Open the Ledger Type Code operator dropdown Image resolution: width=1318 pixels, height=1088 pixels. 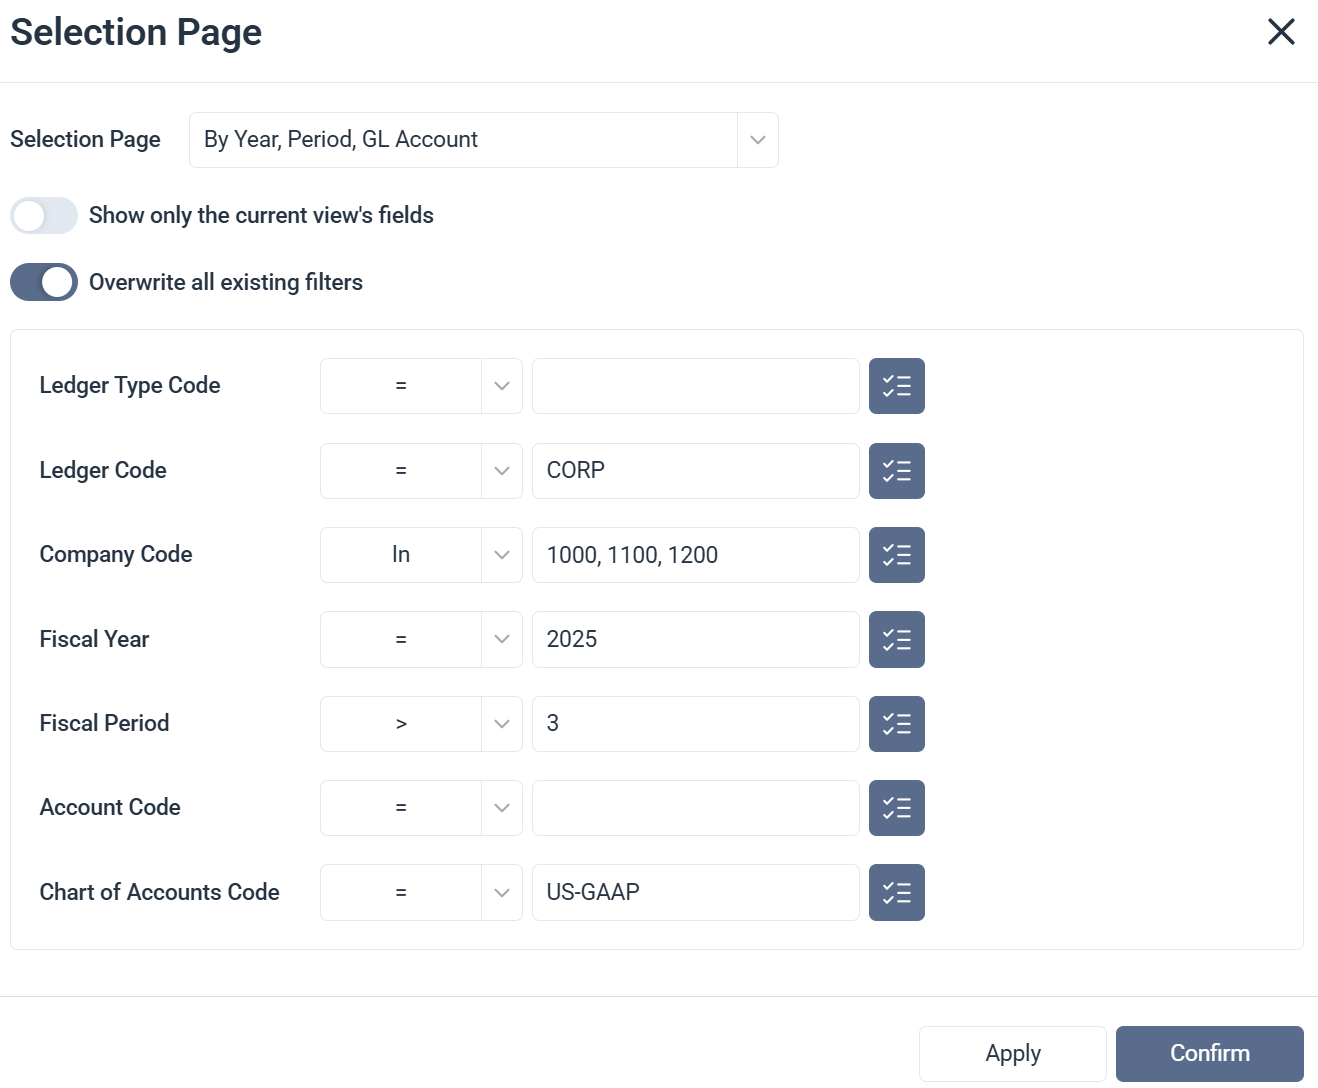(500, 385)
